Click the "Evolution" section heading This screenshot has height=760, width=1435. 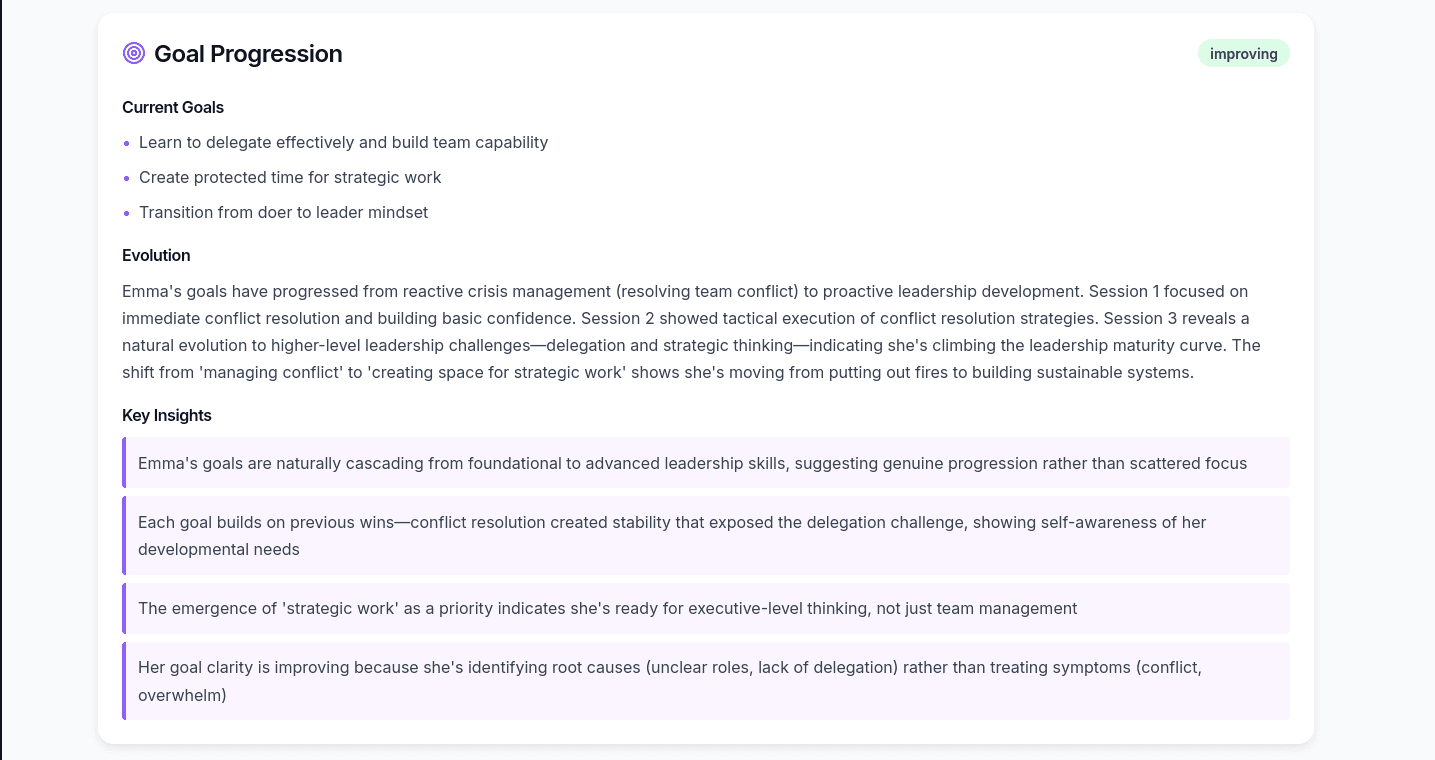(x=156, y=255)
